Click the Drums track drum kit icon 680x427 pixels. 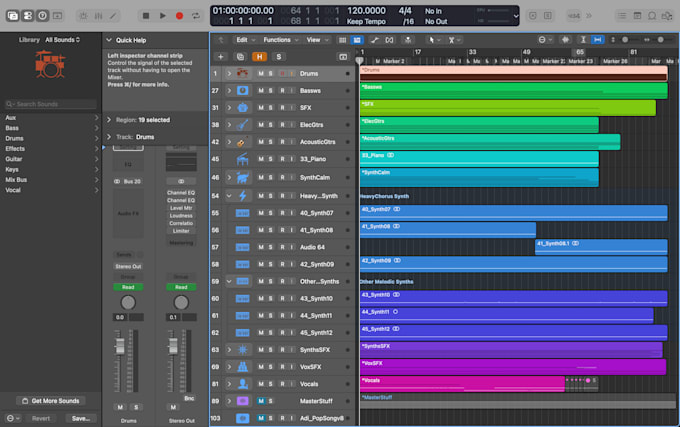coord(242,74)
